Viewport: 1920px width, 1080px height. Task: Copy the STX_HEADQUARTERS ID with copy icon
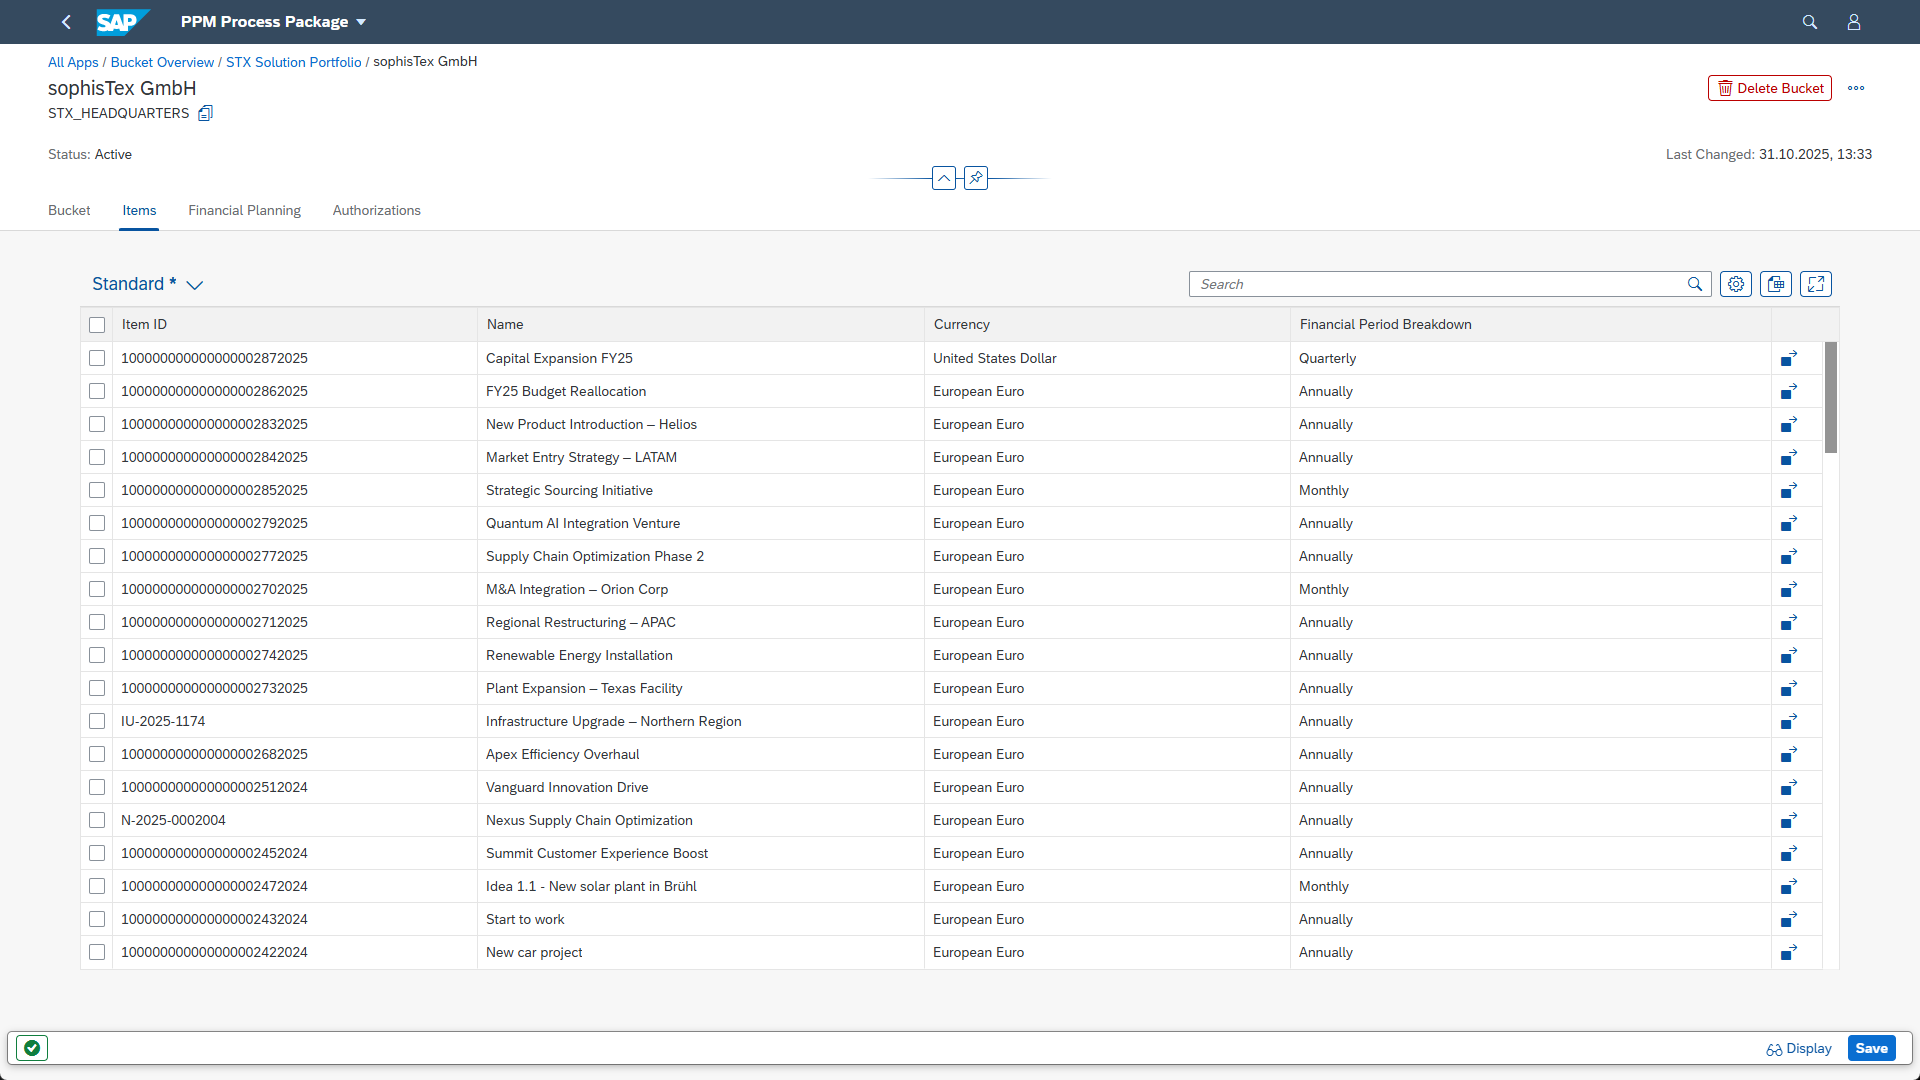click(x=205, y=113)
